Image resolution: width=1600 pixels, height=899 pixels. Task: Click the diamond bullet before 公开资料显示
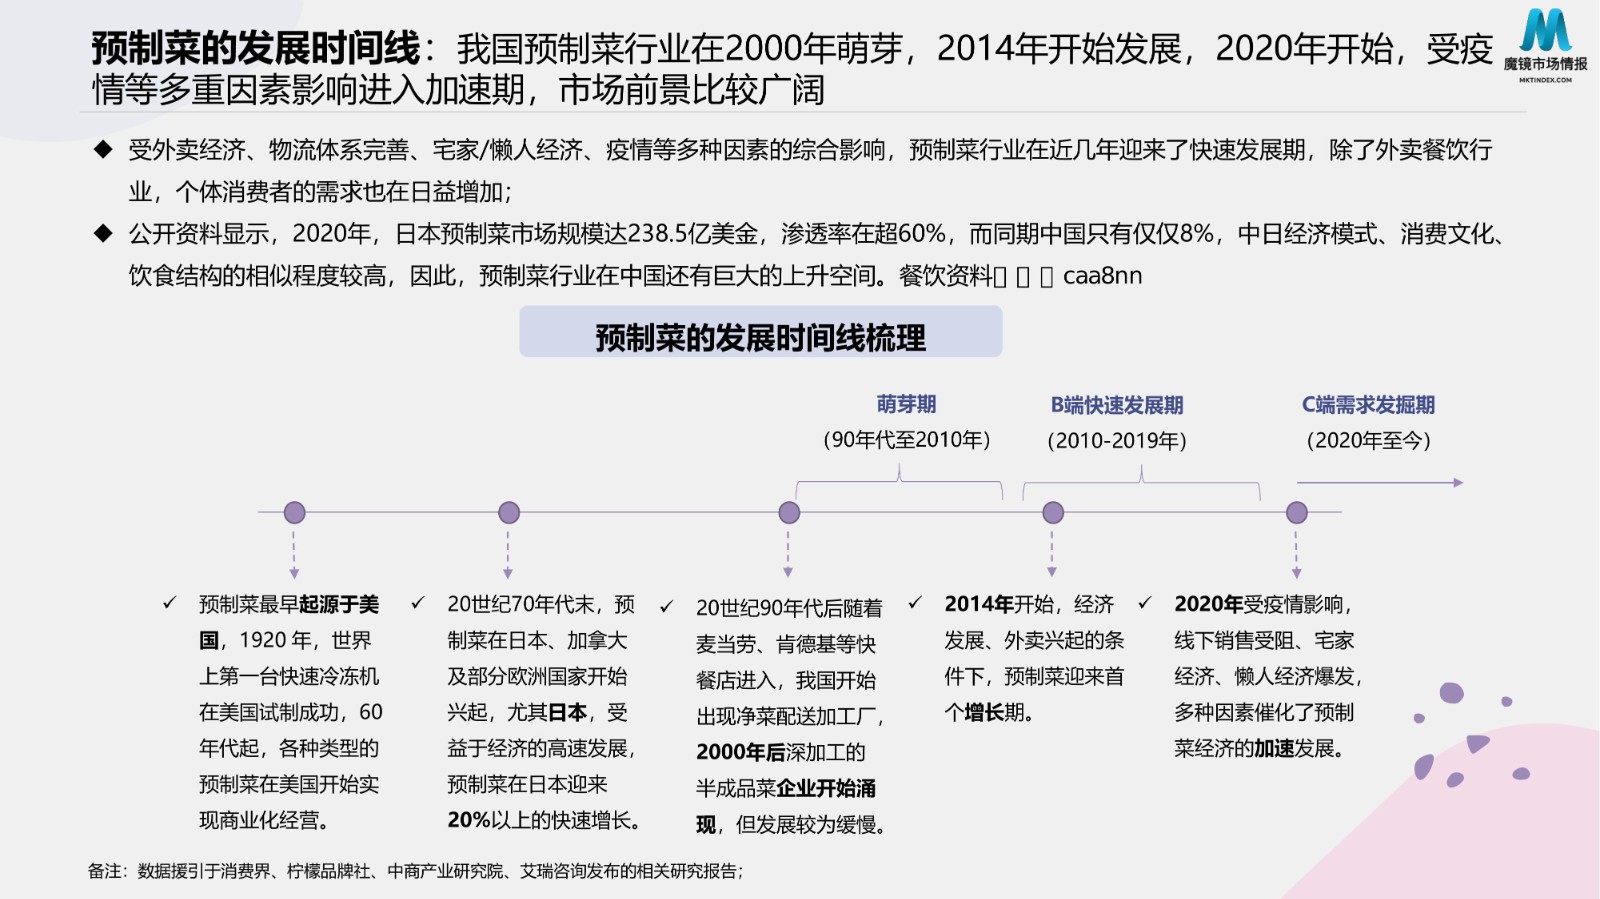pos(102,234)
